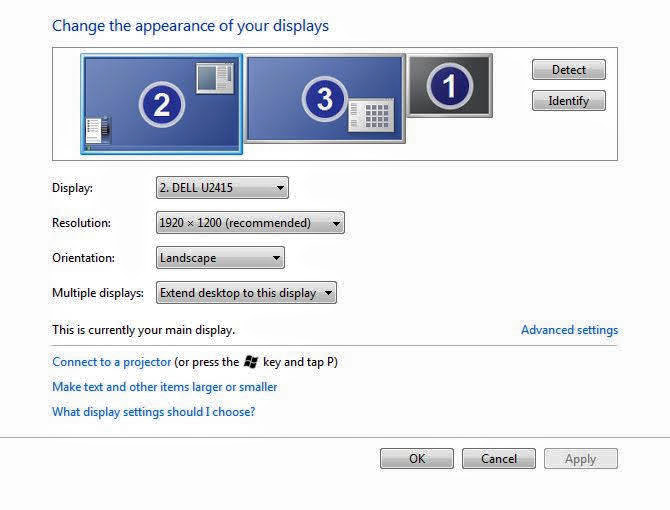Click the Apply button

click(x=580, y=459)
